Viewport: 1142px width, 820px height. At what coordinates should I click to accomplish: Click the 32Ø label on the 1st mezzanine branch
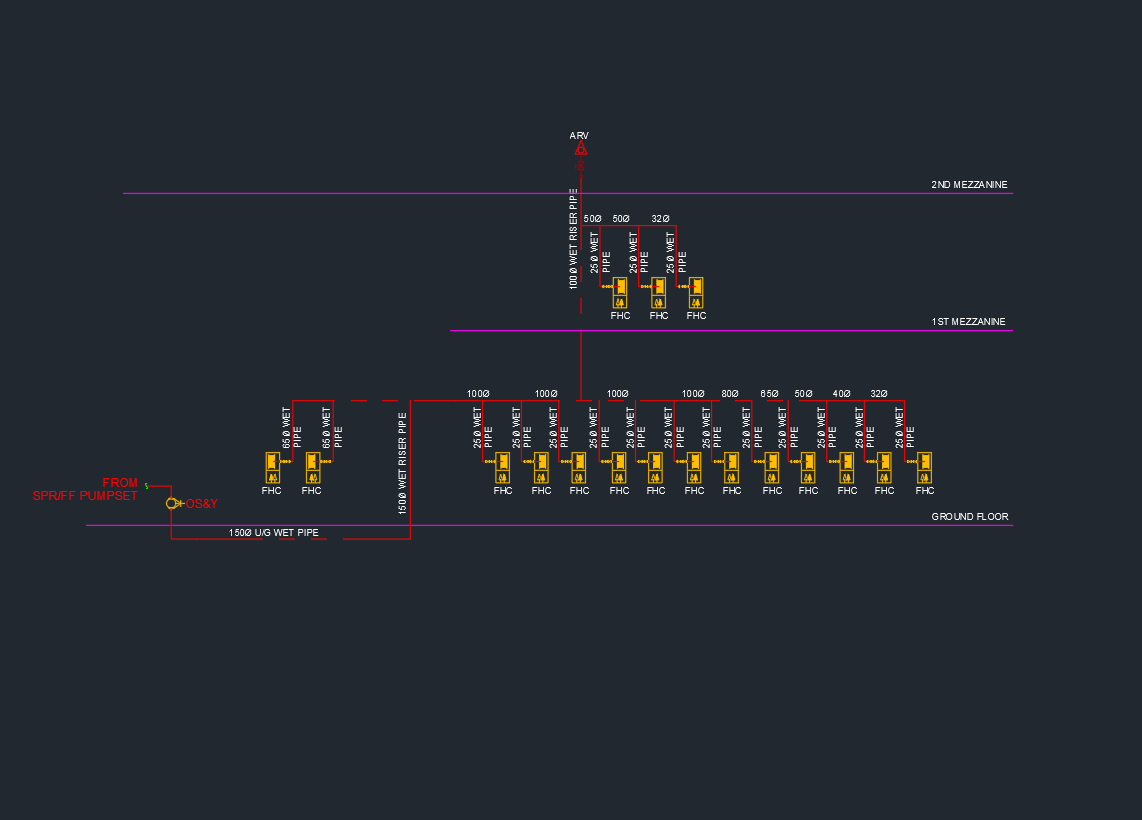click(660, 219)
